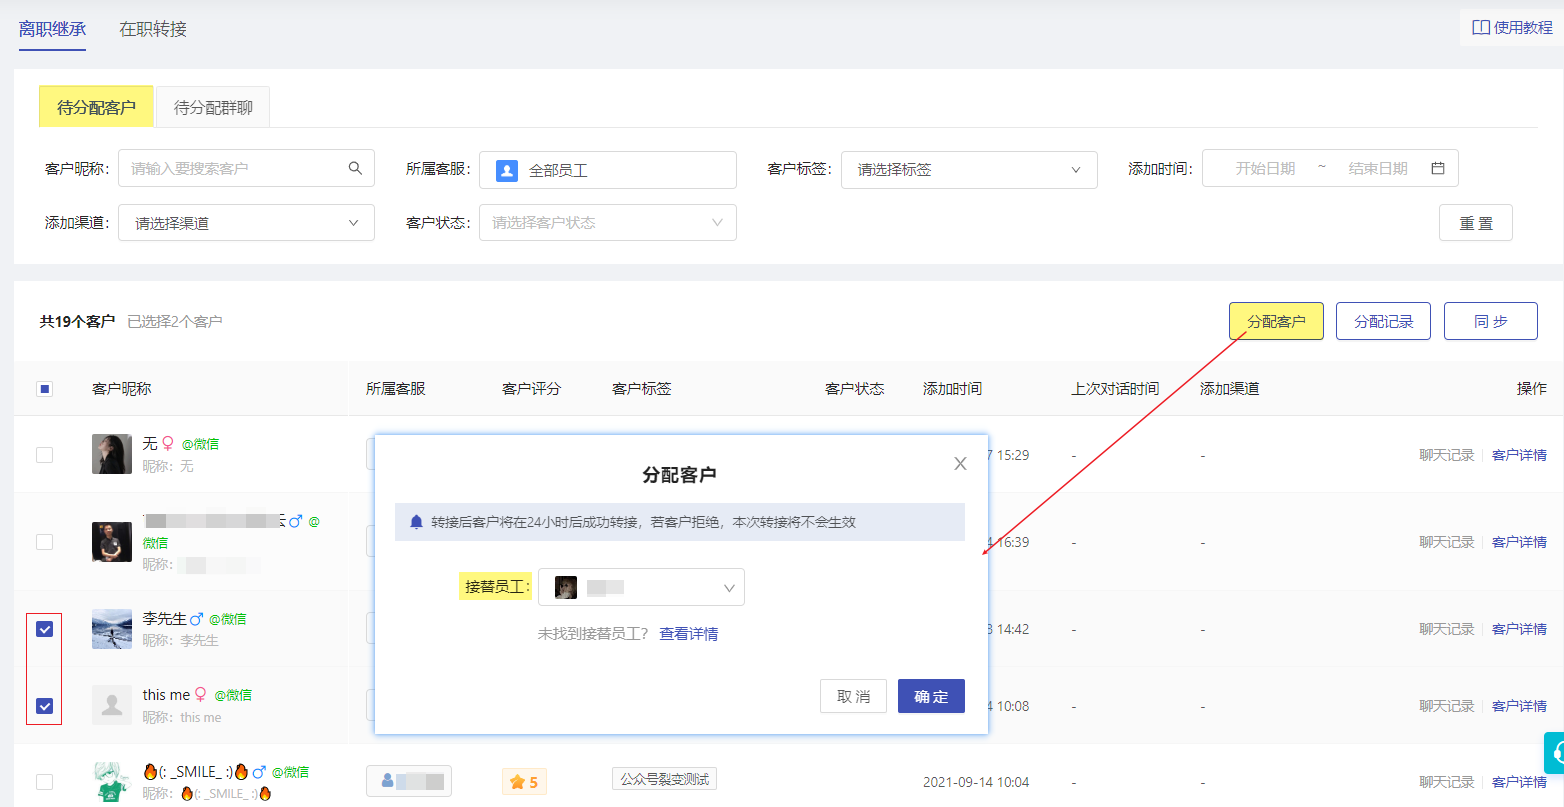Click the 开始日期 date input

coord(1265,168)
